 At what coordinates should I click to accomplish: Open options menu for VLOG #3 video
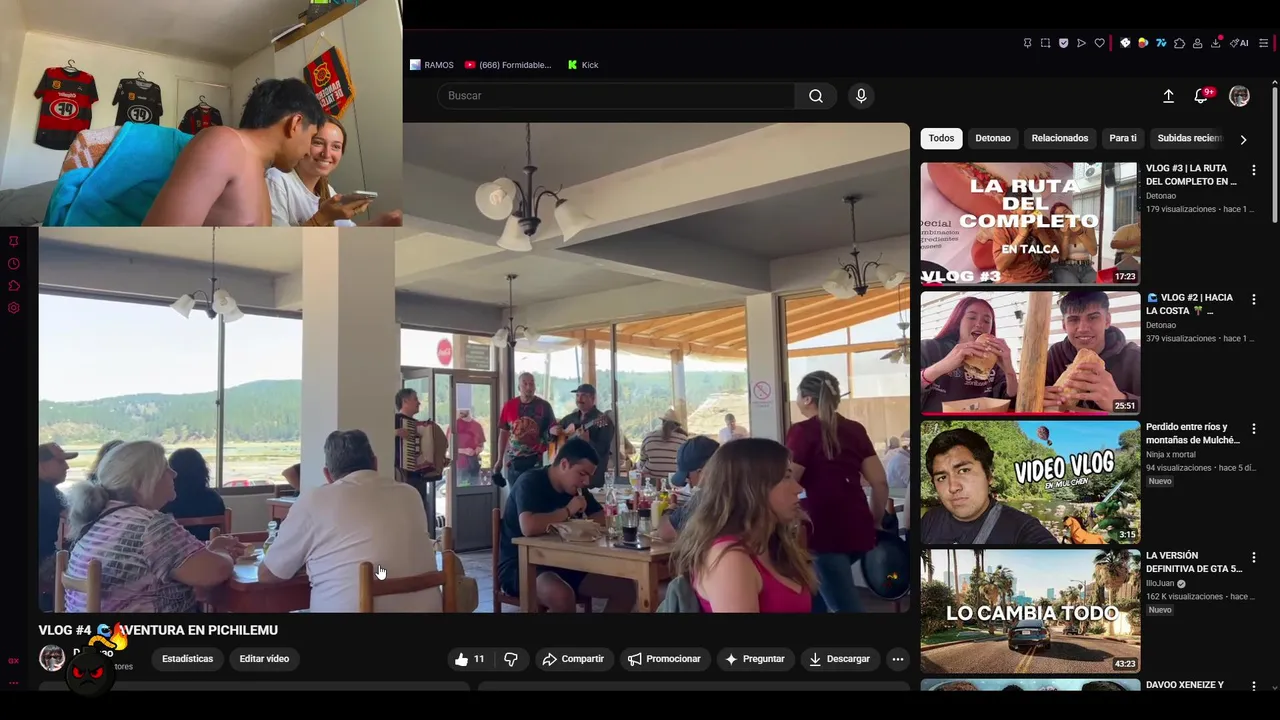point(1253,171)
